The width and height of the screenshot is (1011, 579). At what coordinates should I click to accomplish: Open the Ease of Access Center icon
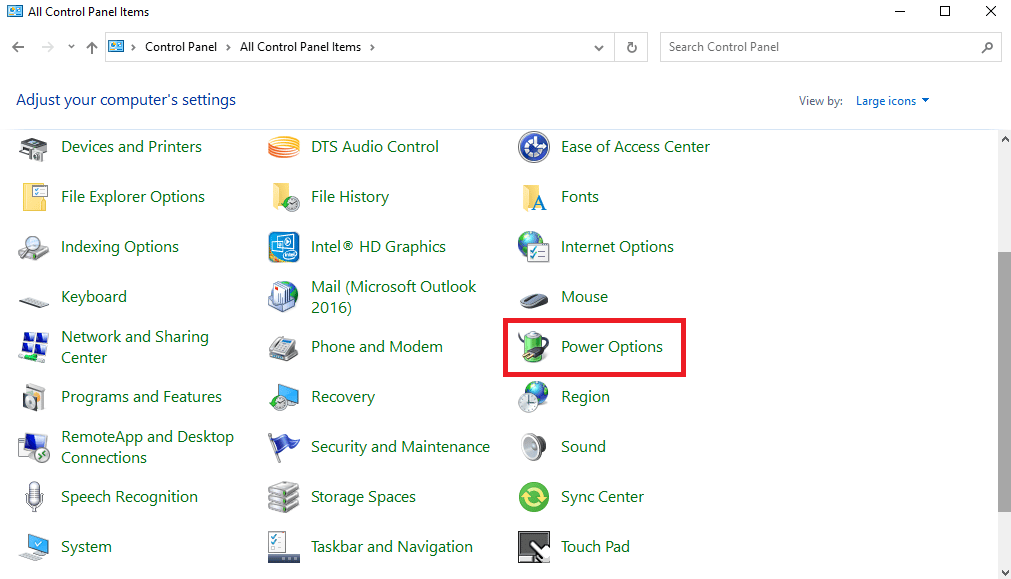click(x=534, y=147)
